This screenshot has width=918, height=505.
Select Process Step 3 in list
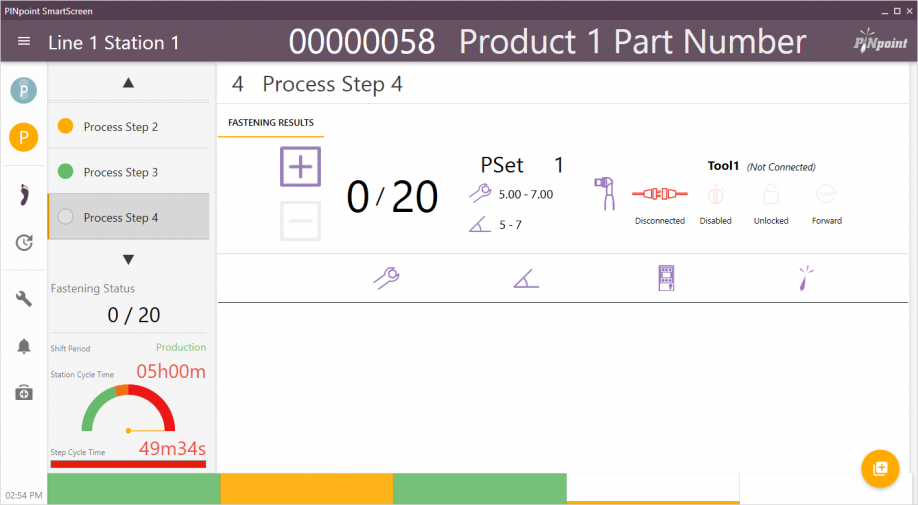point(128,171)
